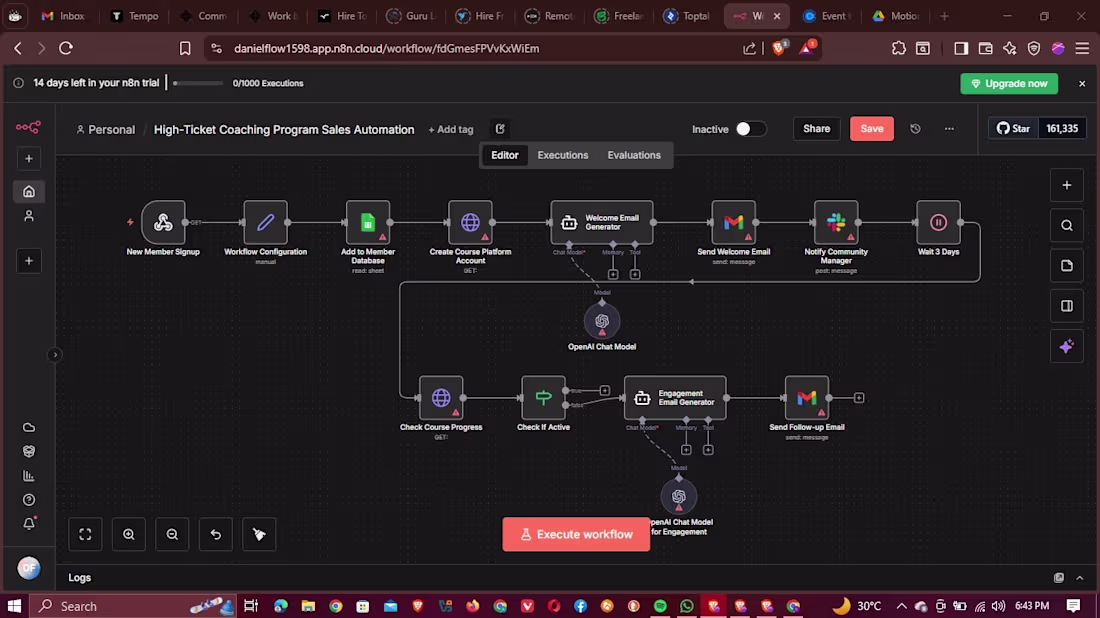The width and height of the screenshot is (1100, 618).
Task: Switch to the Toptal browser tab
Action: pyautogui.click(x=687, y=15)
